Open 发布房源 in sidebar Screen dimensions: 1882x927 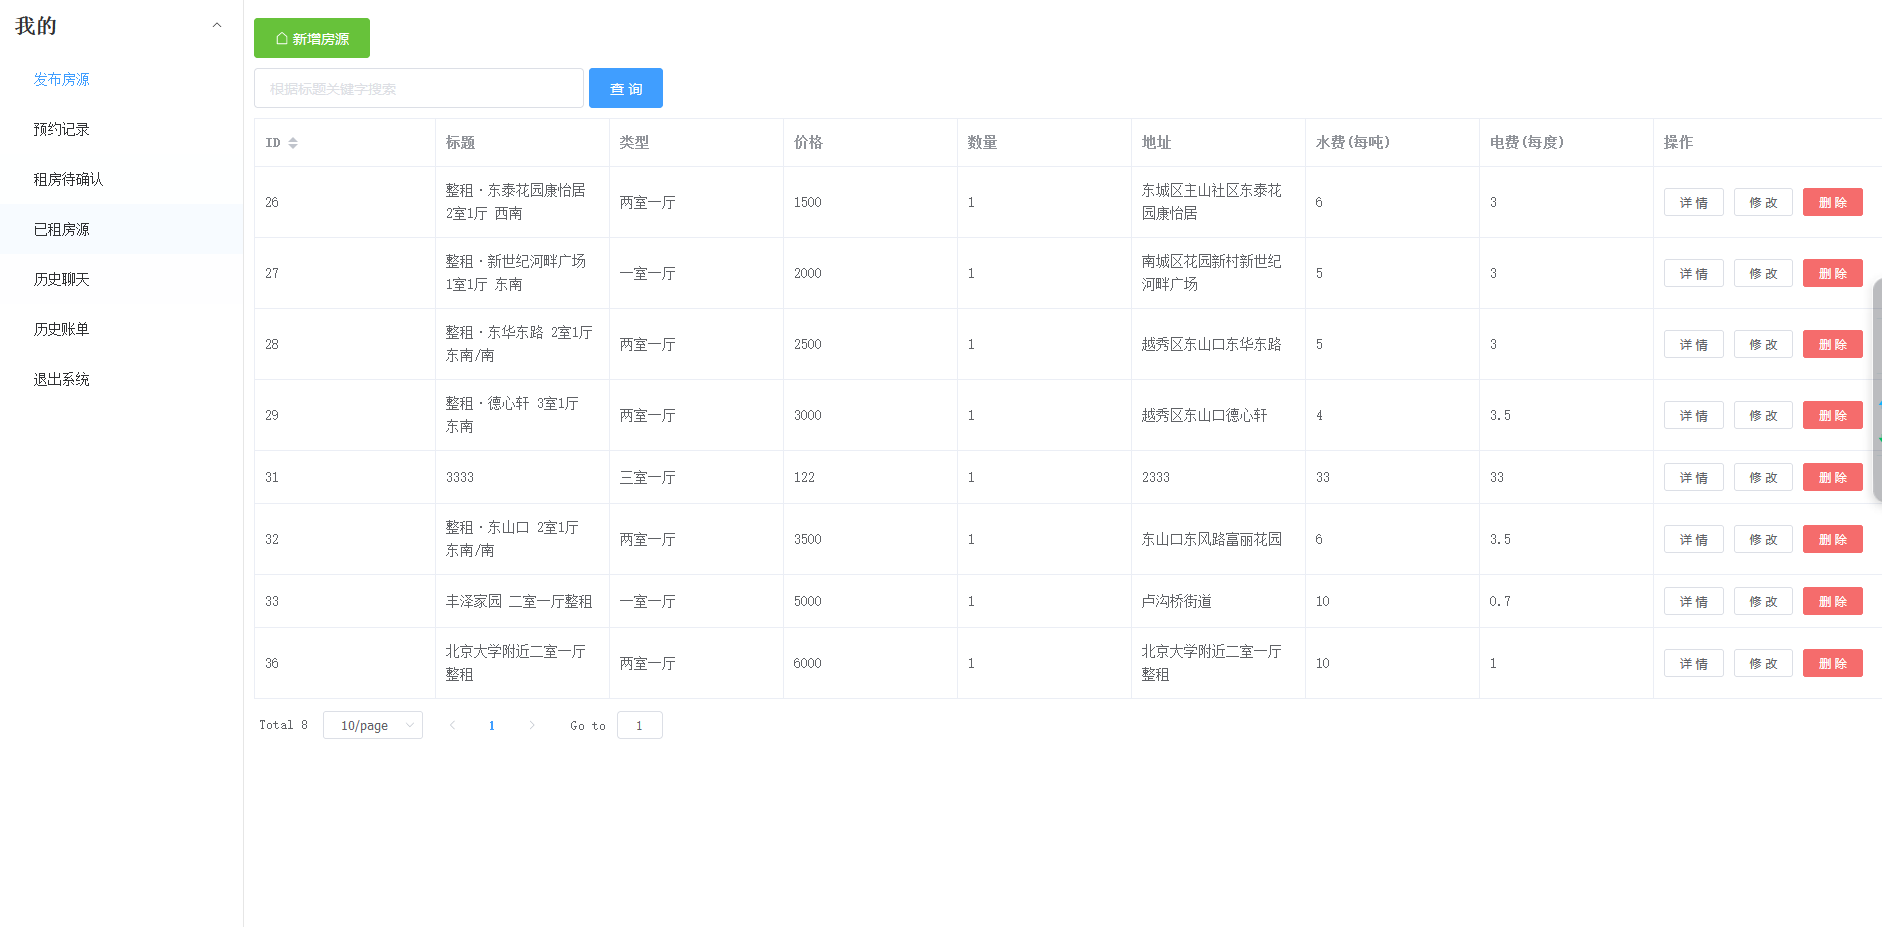pos(61,79)
